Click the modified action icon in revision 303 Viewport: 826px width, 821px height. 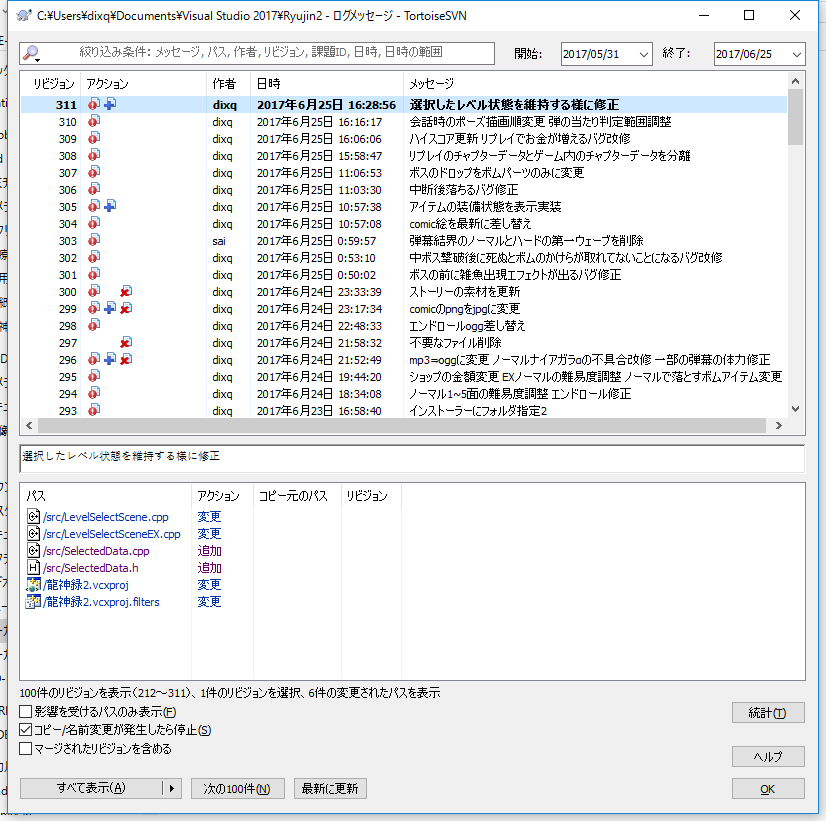click(93, 240)
